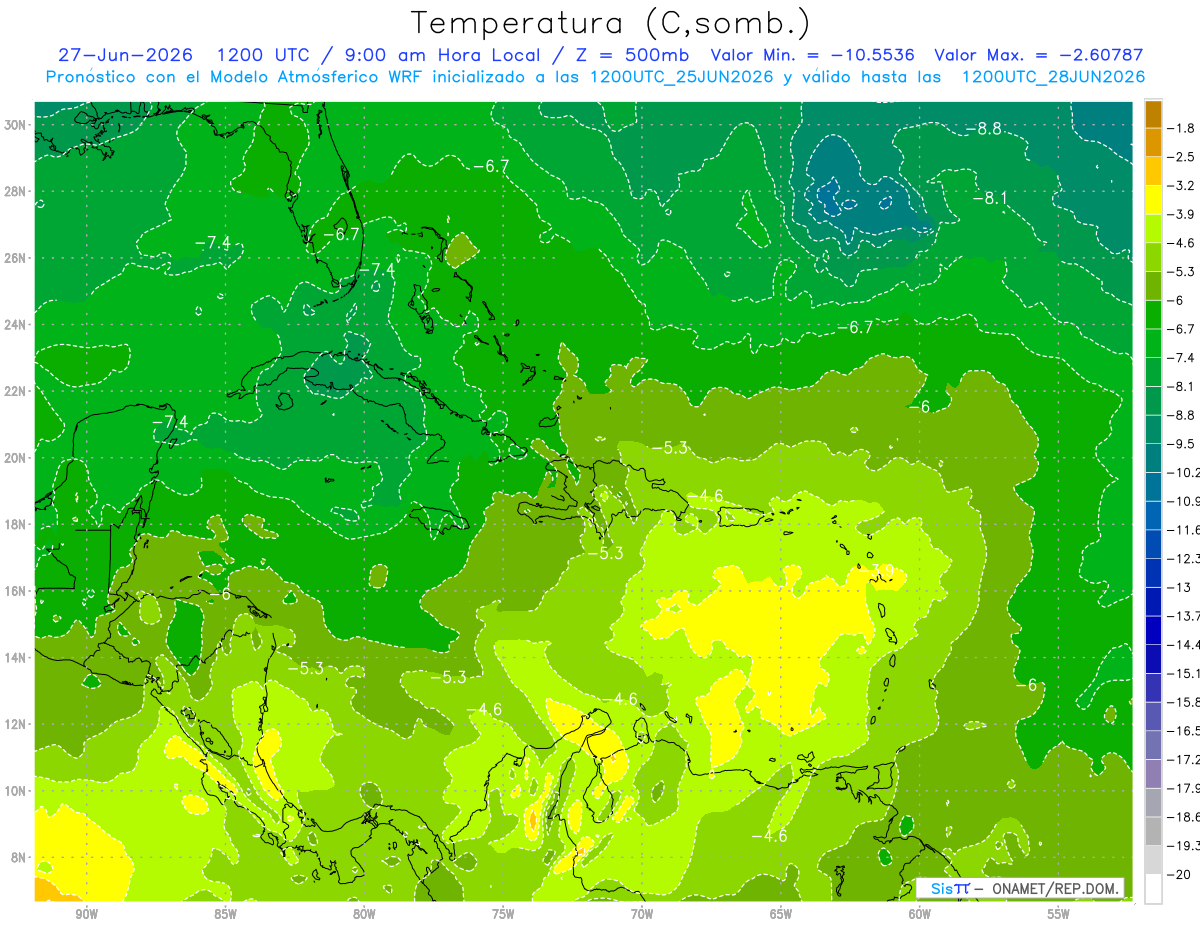Click the colorbar scale value -10.9
The width and height of the screenshot is (1200, 927).
click(1184, 501)
